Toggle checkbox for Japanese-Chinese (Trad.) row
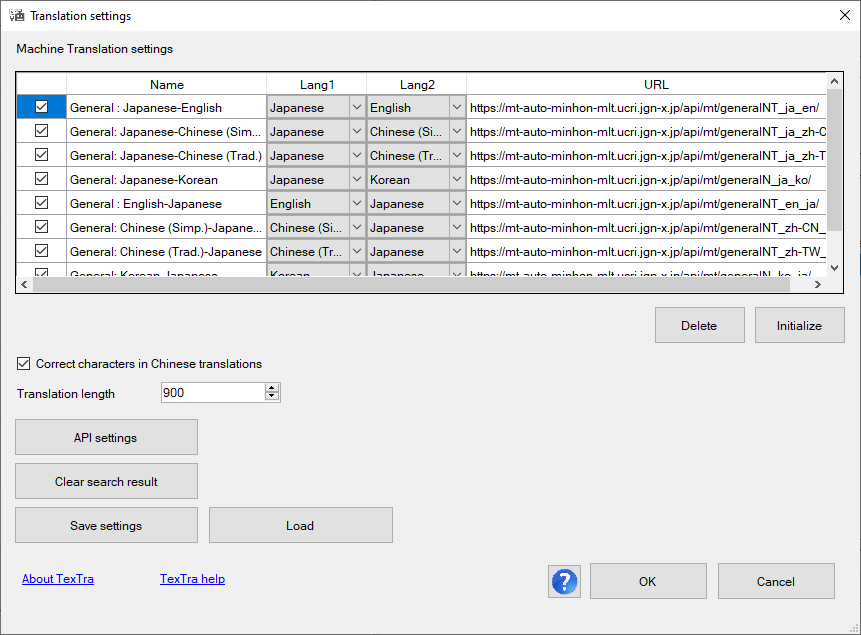 (41, 155)
